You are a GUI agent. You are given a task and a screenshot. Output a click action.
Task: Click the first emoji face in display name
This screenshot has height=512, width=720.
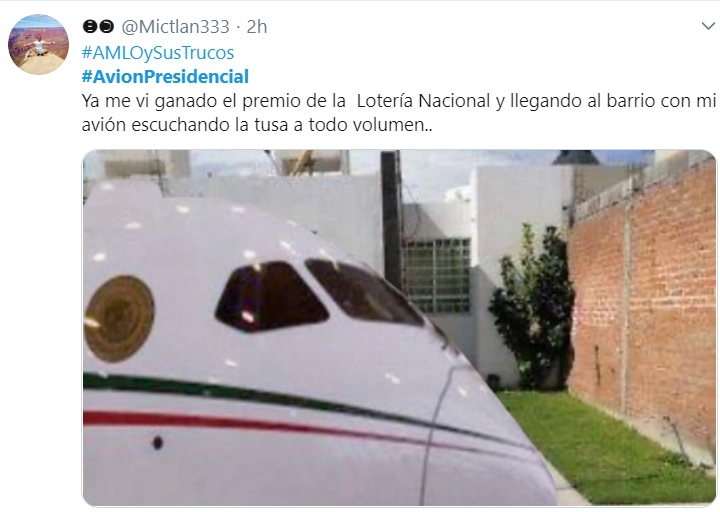pos(90,27)
